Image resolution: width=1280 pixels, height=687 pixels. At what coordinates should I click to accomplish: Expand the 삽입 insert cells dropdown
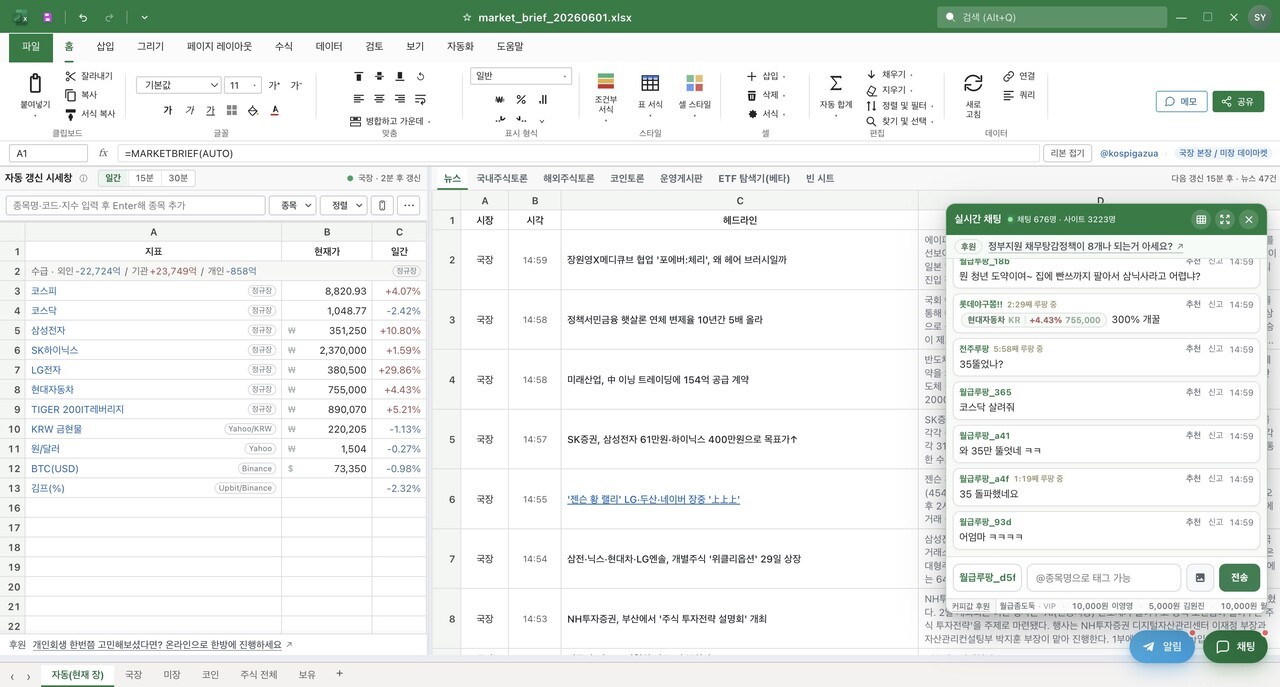click(x=766, y=76)
